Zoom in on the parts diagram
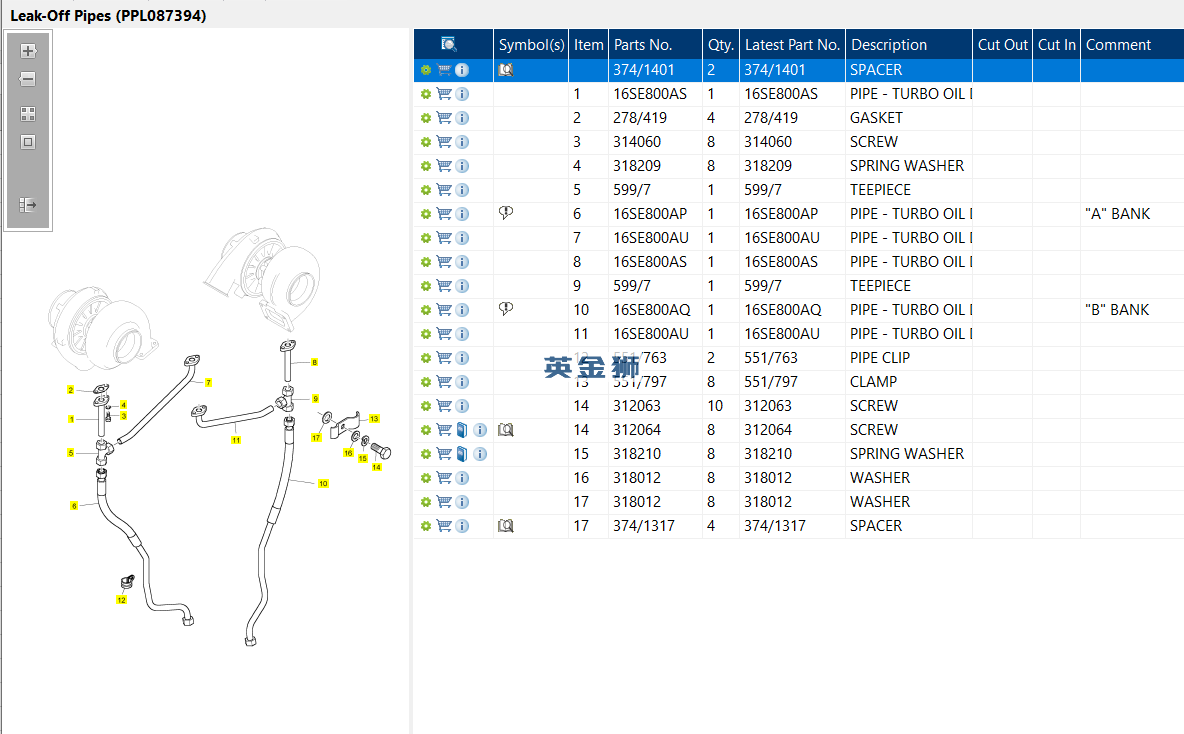 point(28,51)
